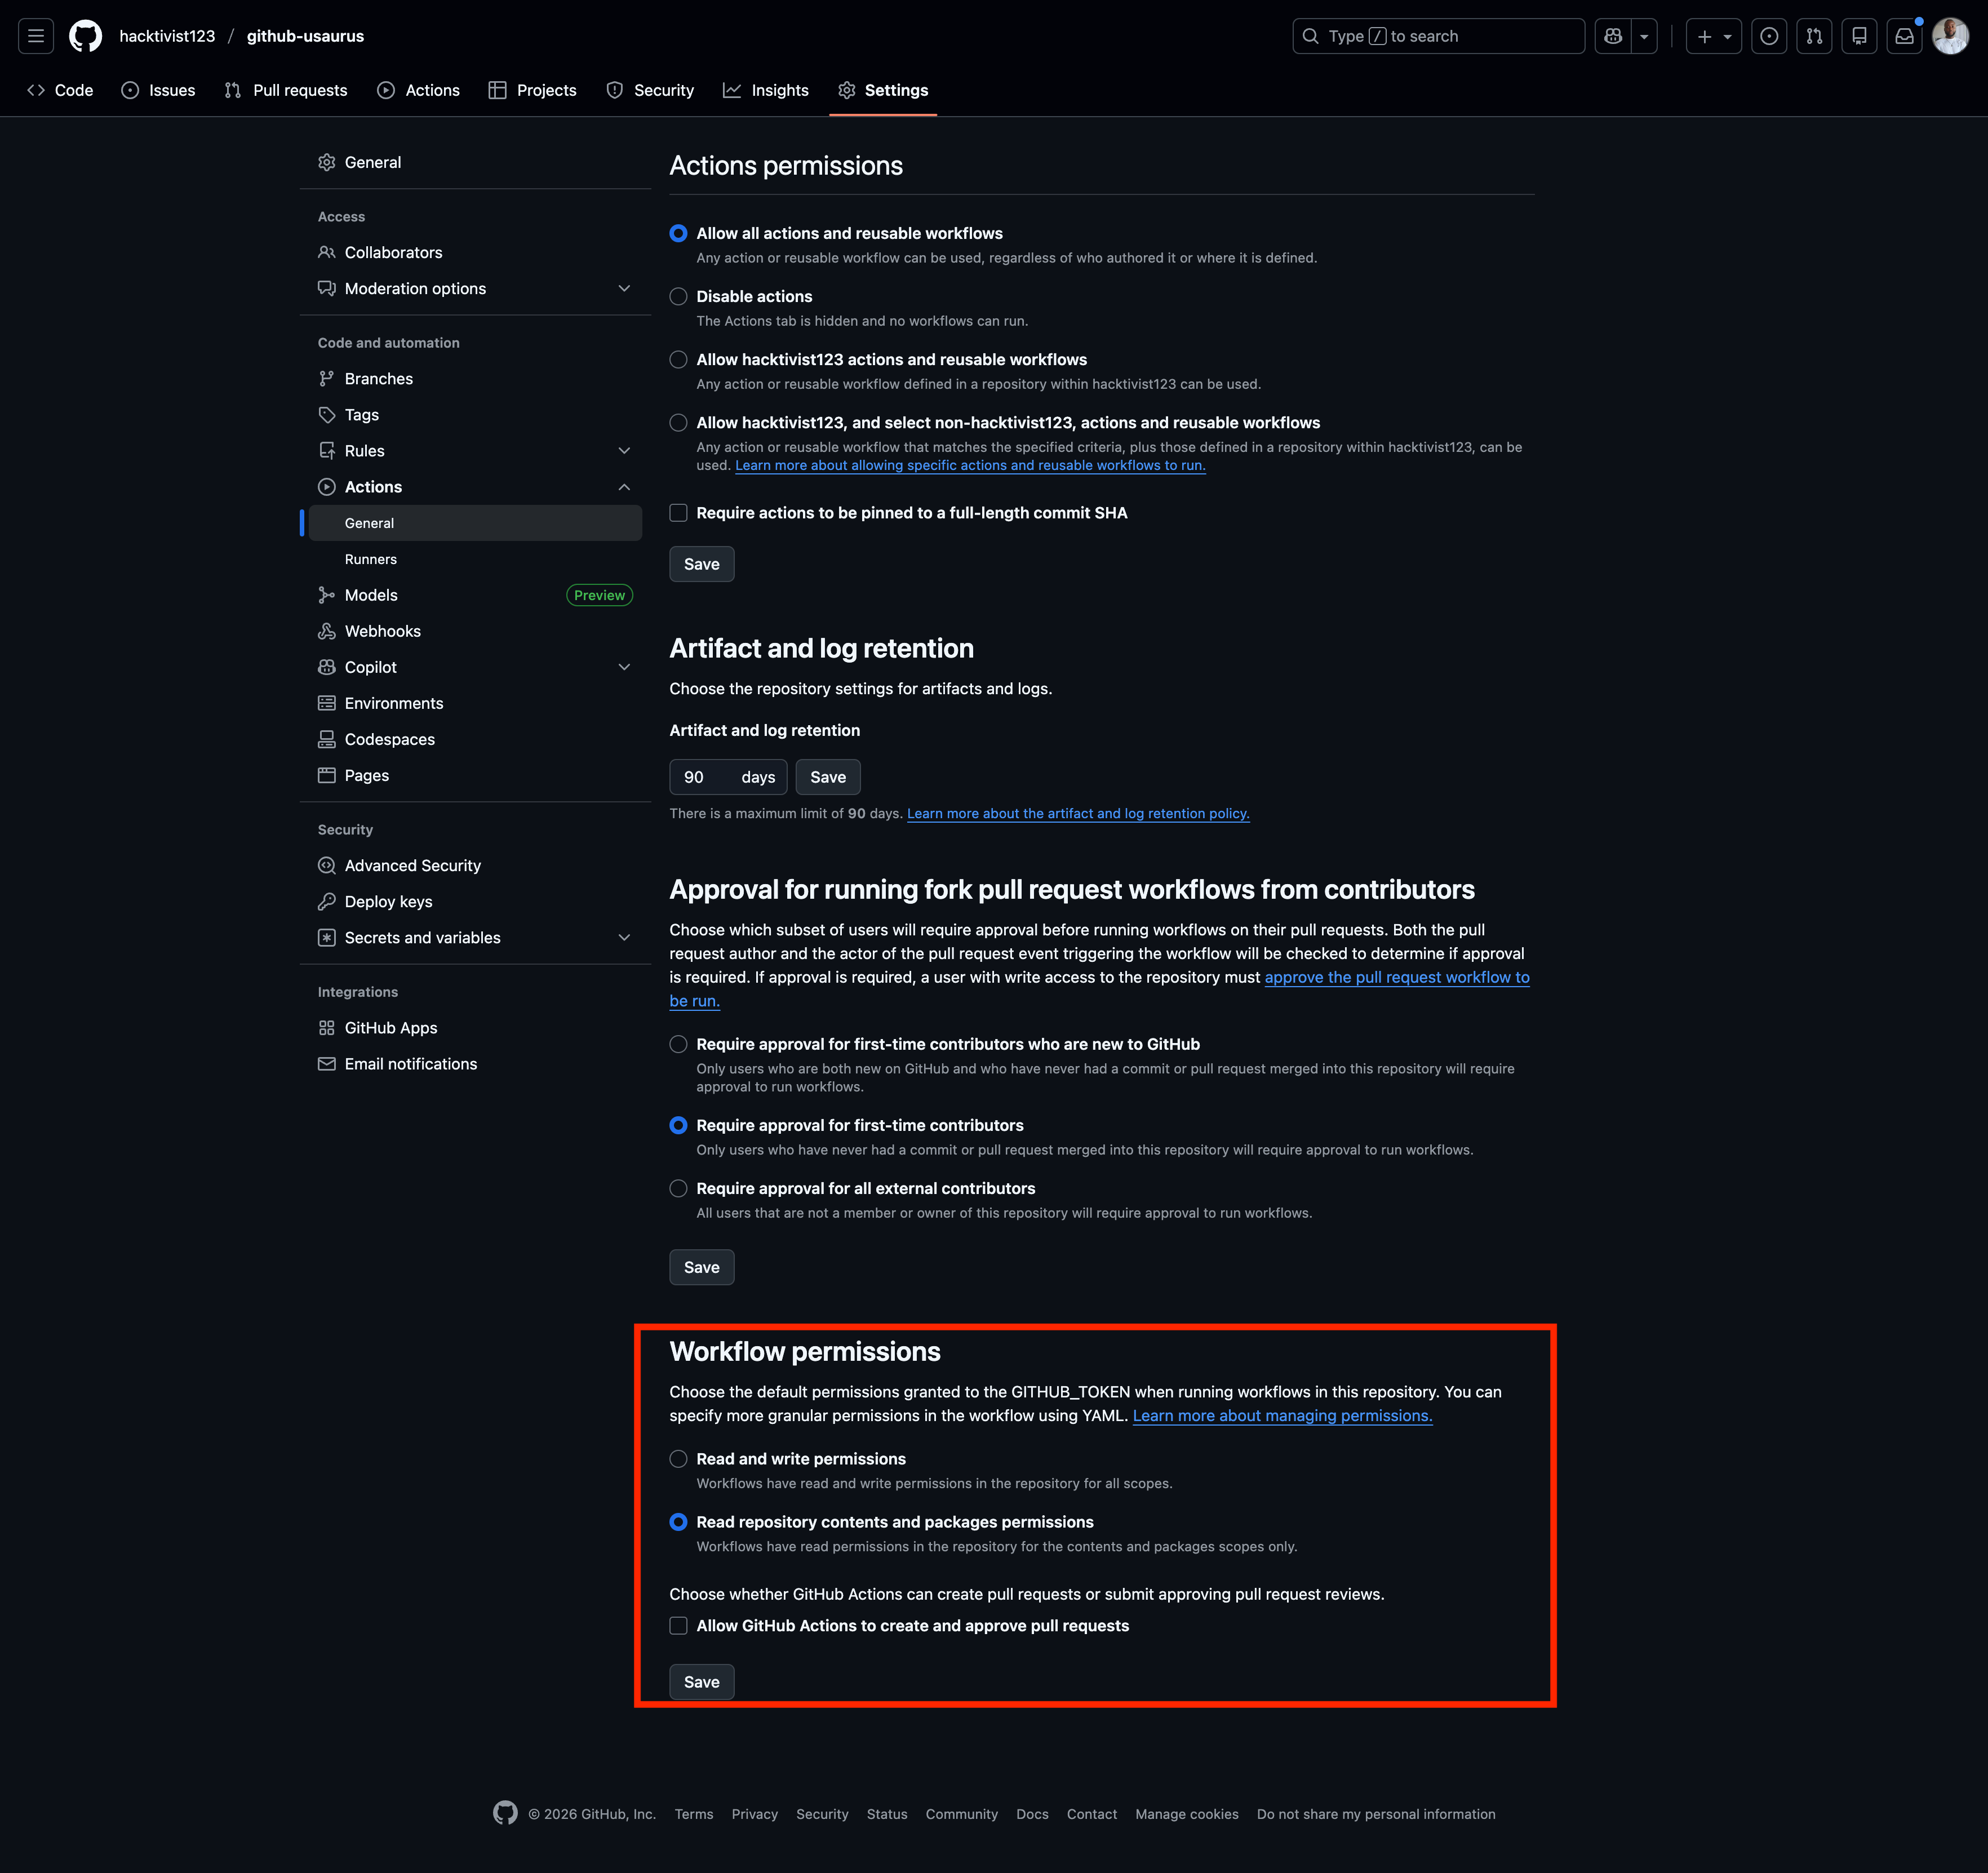Click the Webhooks icon in the sidebar
Viewport: 1988px width, 1873px height.
pyautogui.click(x=326, y=631)
